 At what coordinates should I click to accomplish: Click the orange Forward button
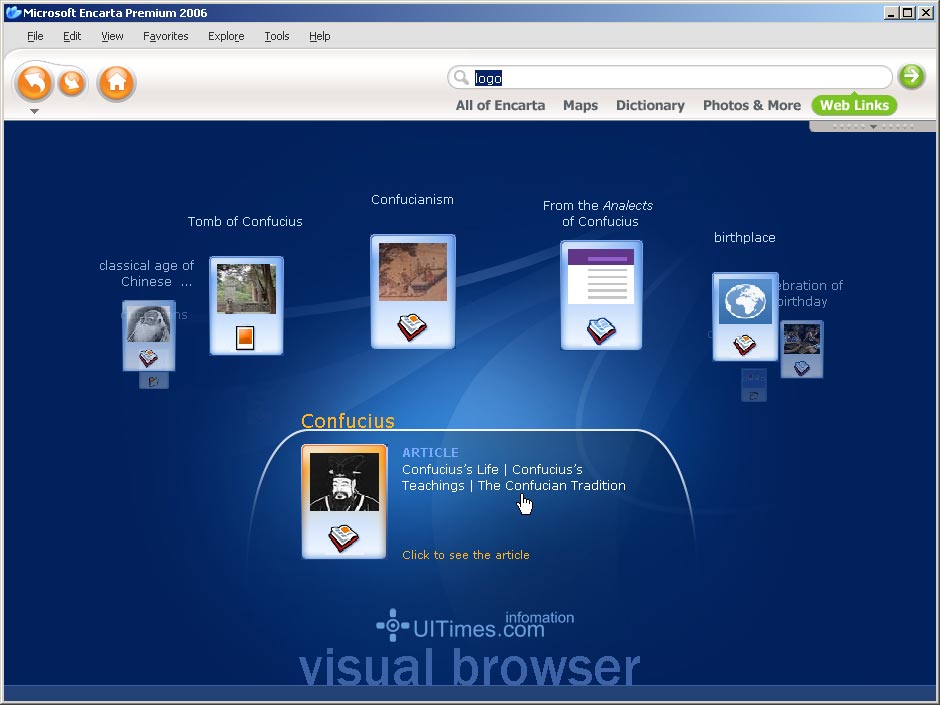(73, 82)
